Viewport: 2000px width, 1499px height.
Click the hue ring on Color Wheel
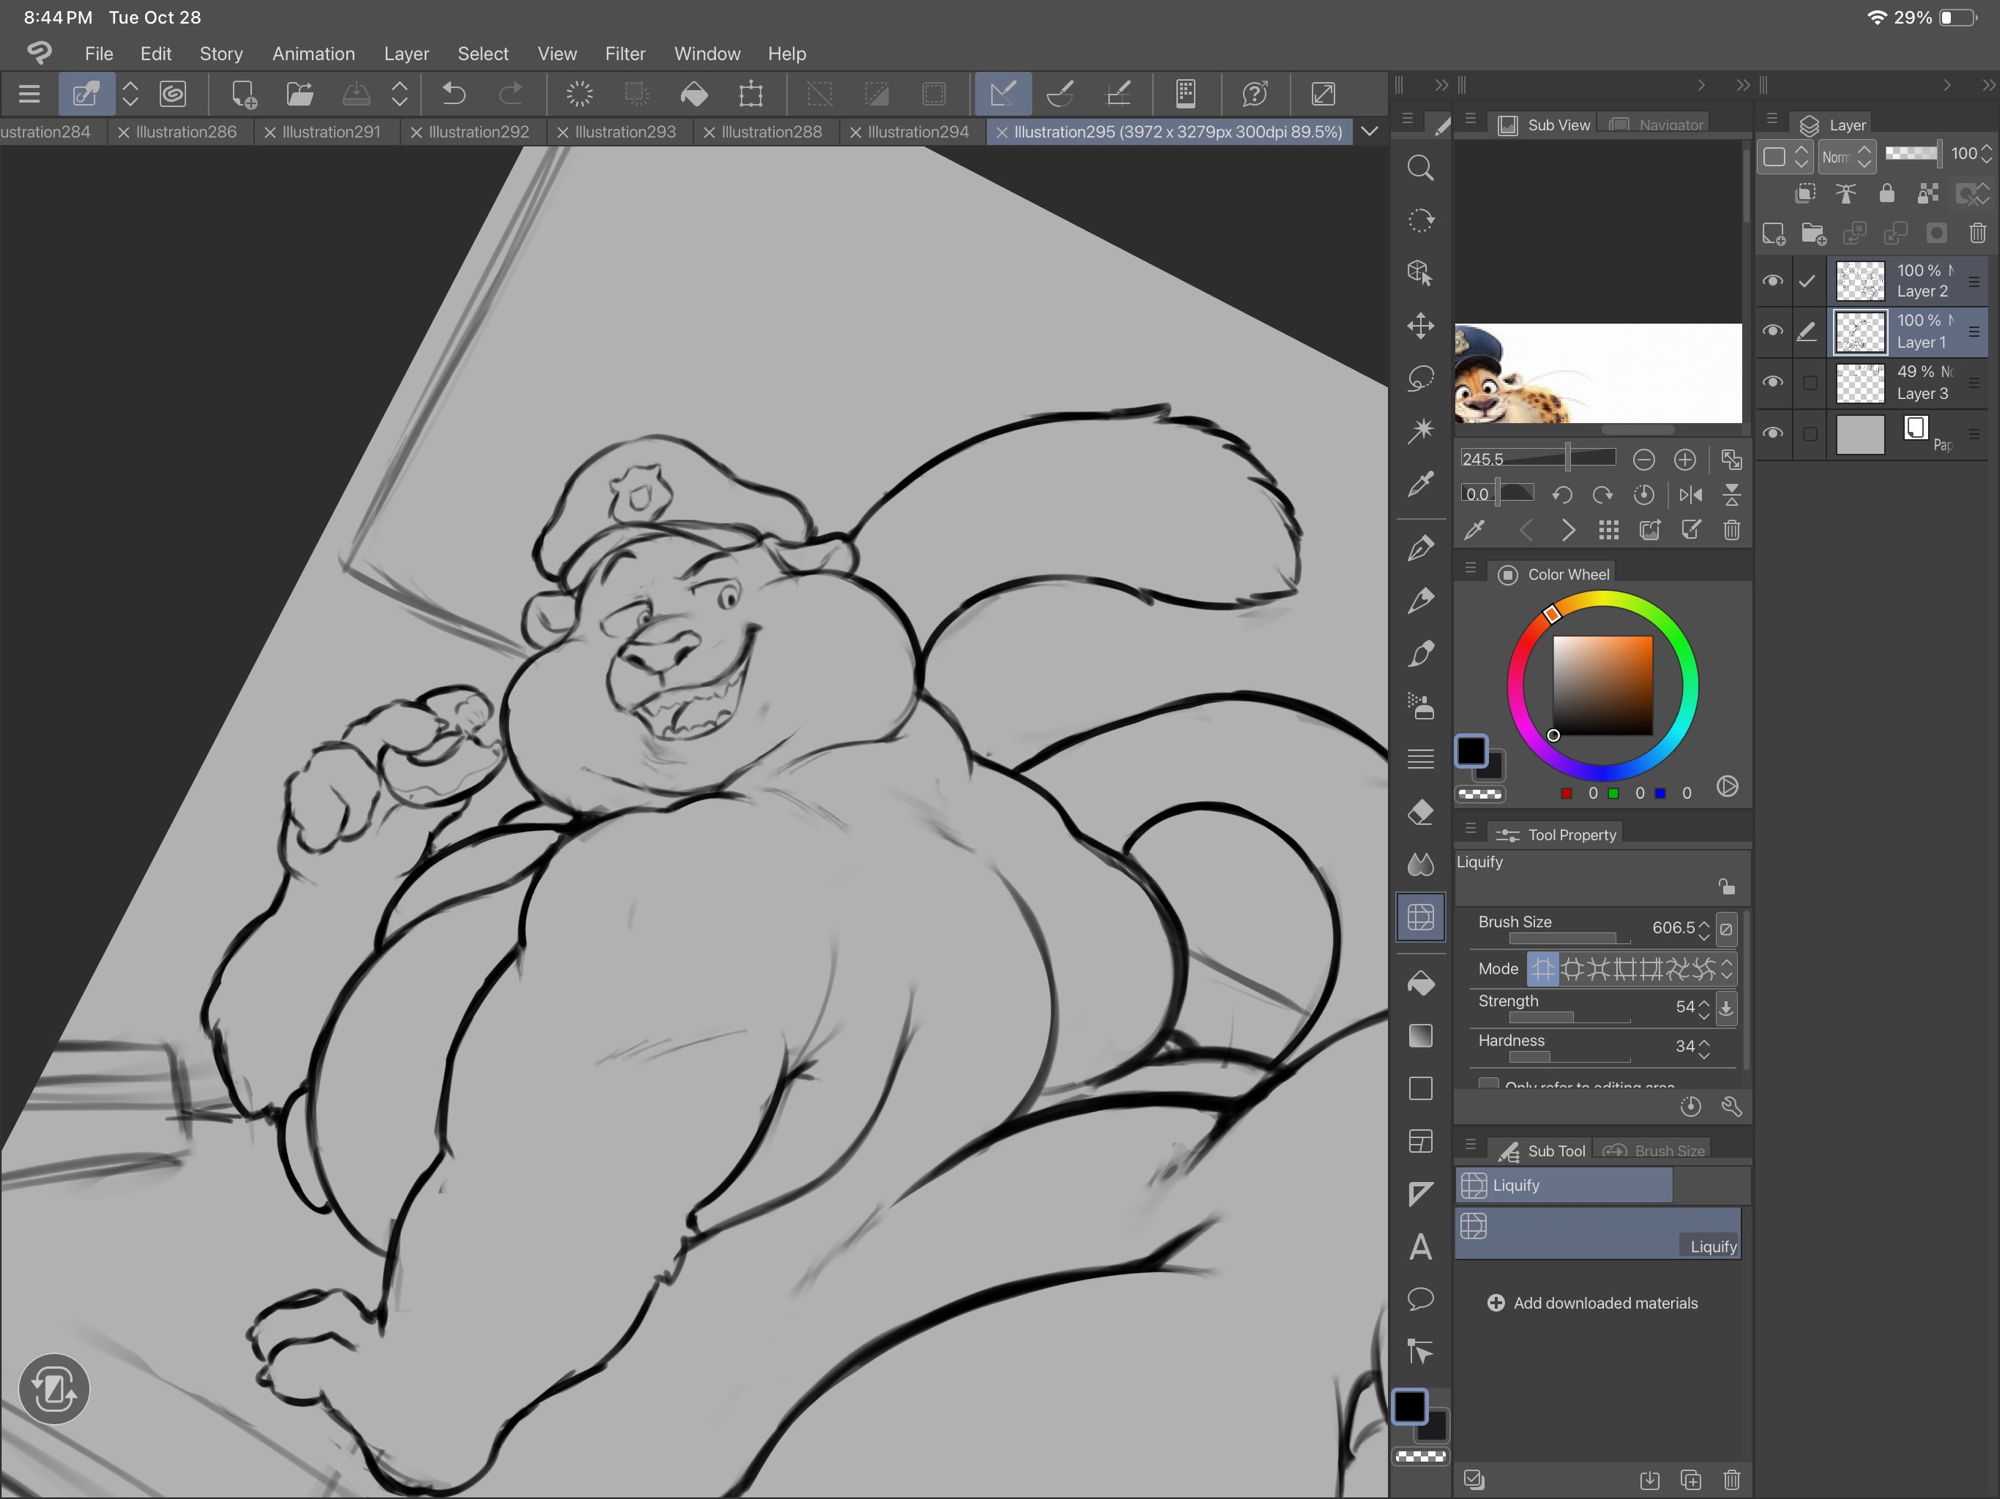coord(1688,686)
